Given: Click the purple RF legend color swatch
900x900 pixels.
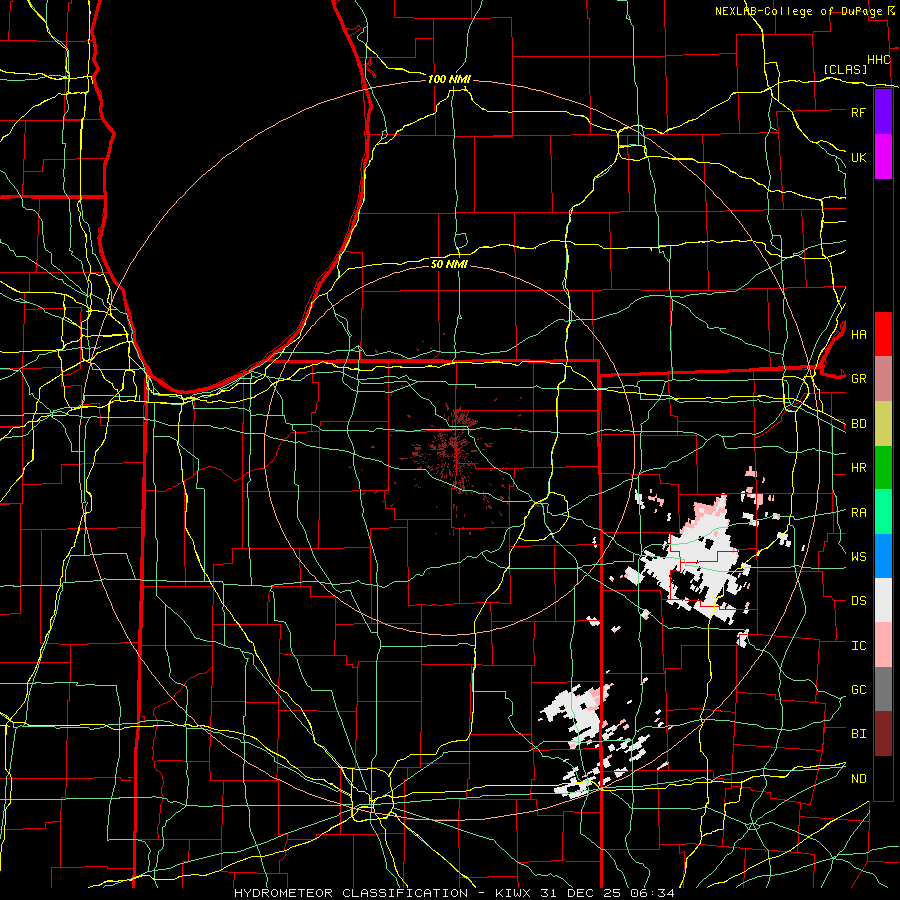Looking at the screenshot, I should 883,112.
